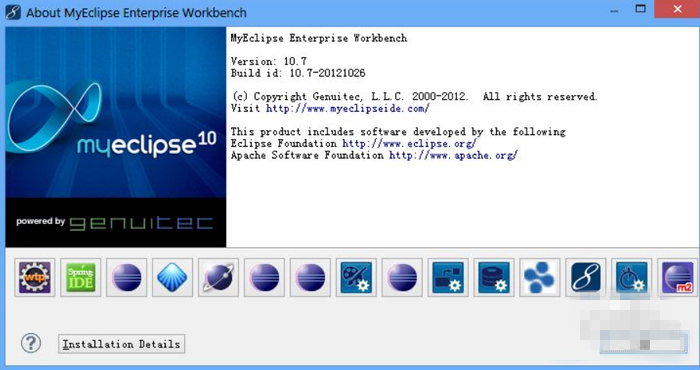Viewport: 700px width, 370px height.
Task: Follow the www.apache.org link
Action: point(453,155)
